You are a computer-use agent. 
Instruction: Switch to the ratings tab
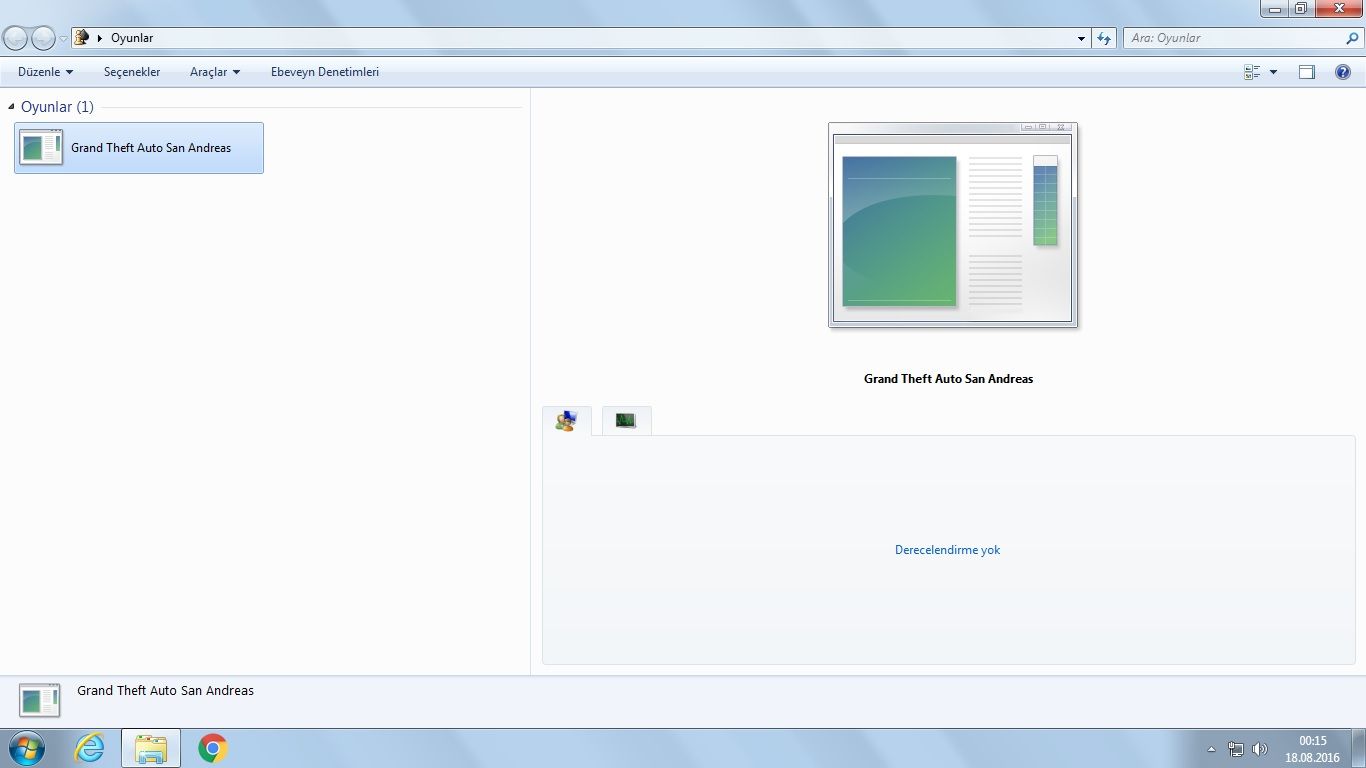pyautogui.click(x=567, y=421)
